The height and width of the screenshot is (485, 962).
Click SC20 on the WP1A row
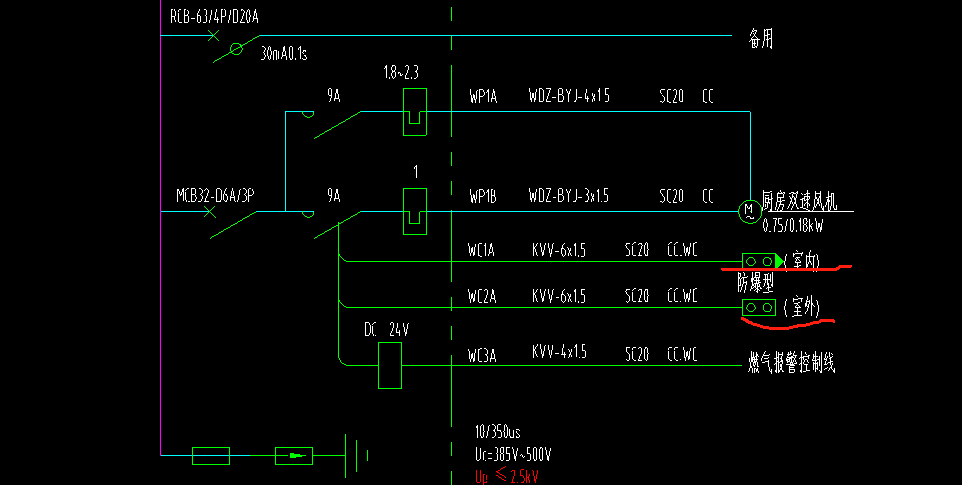(x=671, y=96)
